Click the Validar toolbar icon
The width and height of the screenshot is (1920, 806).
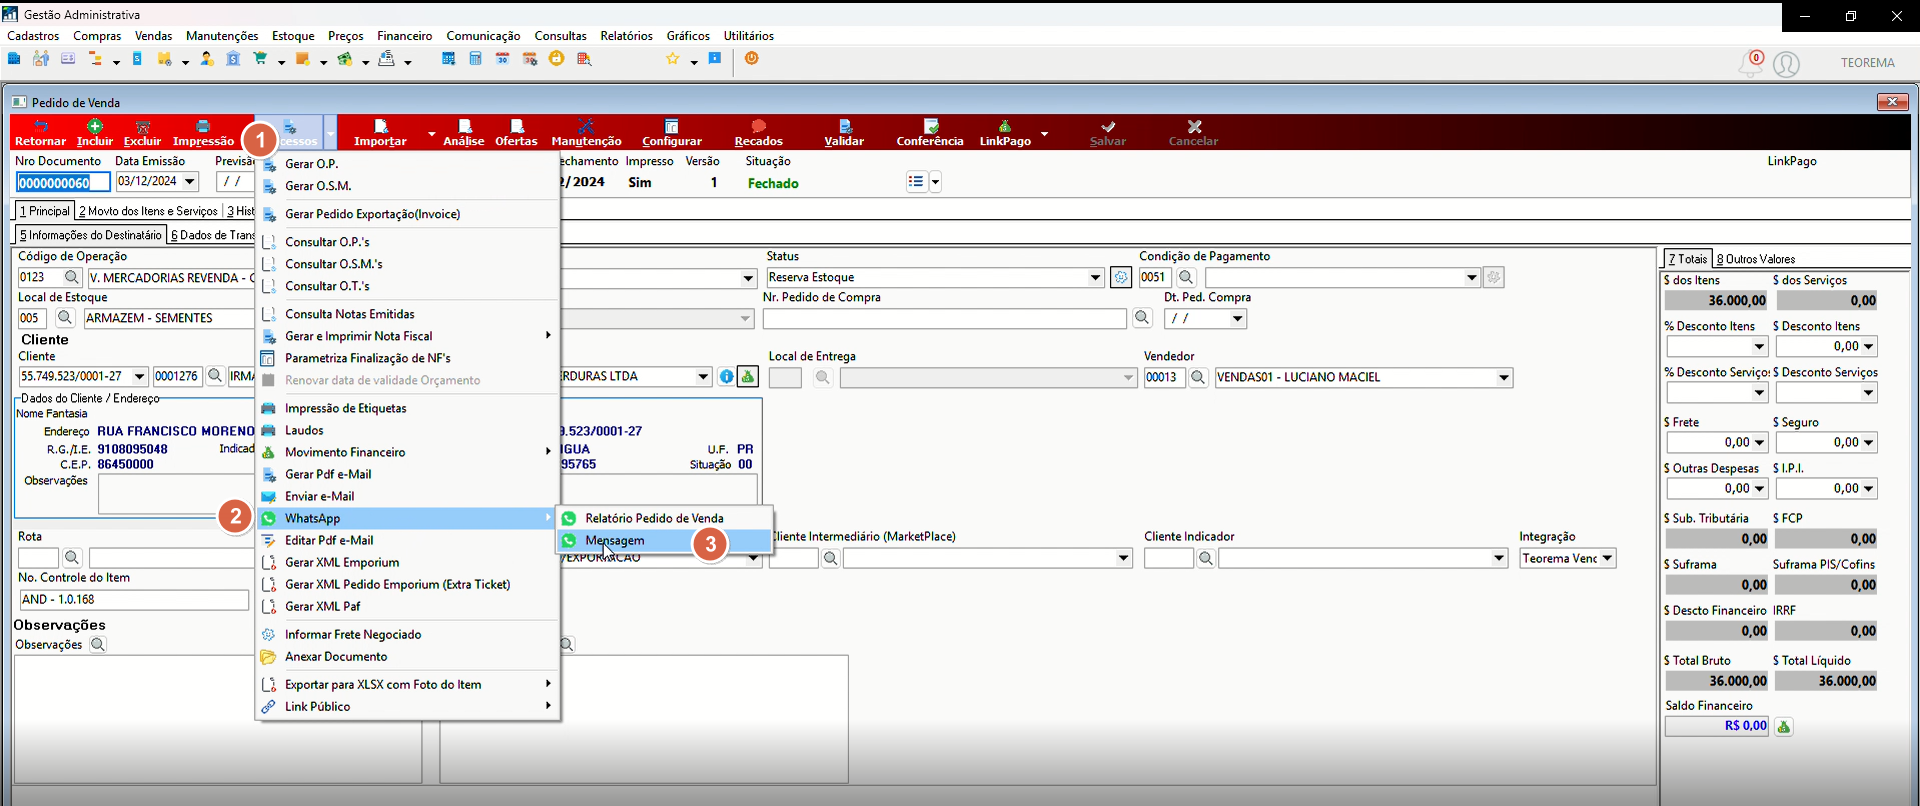click(x=844, y=132)
